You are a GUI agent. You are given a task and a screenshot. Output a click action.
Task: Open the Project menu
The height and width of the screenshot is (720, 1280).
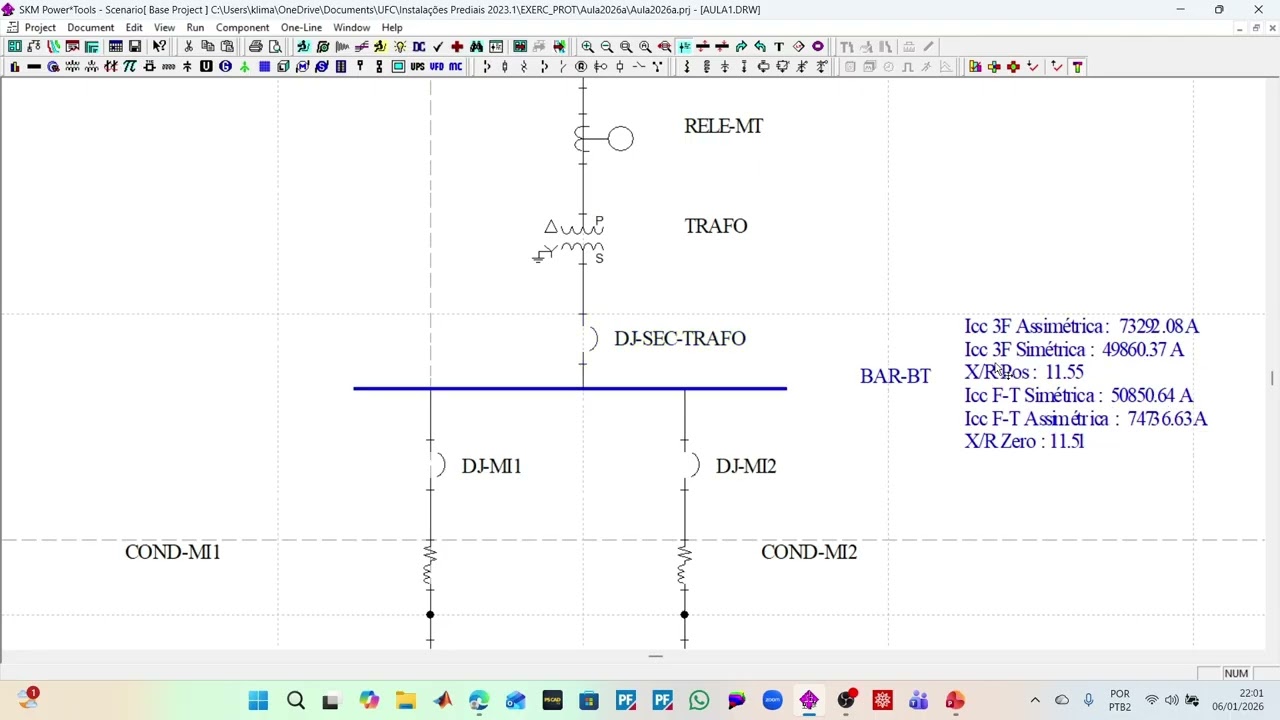tap(40, 27)
